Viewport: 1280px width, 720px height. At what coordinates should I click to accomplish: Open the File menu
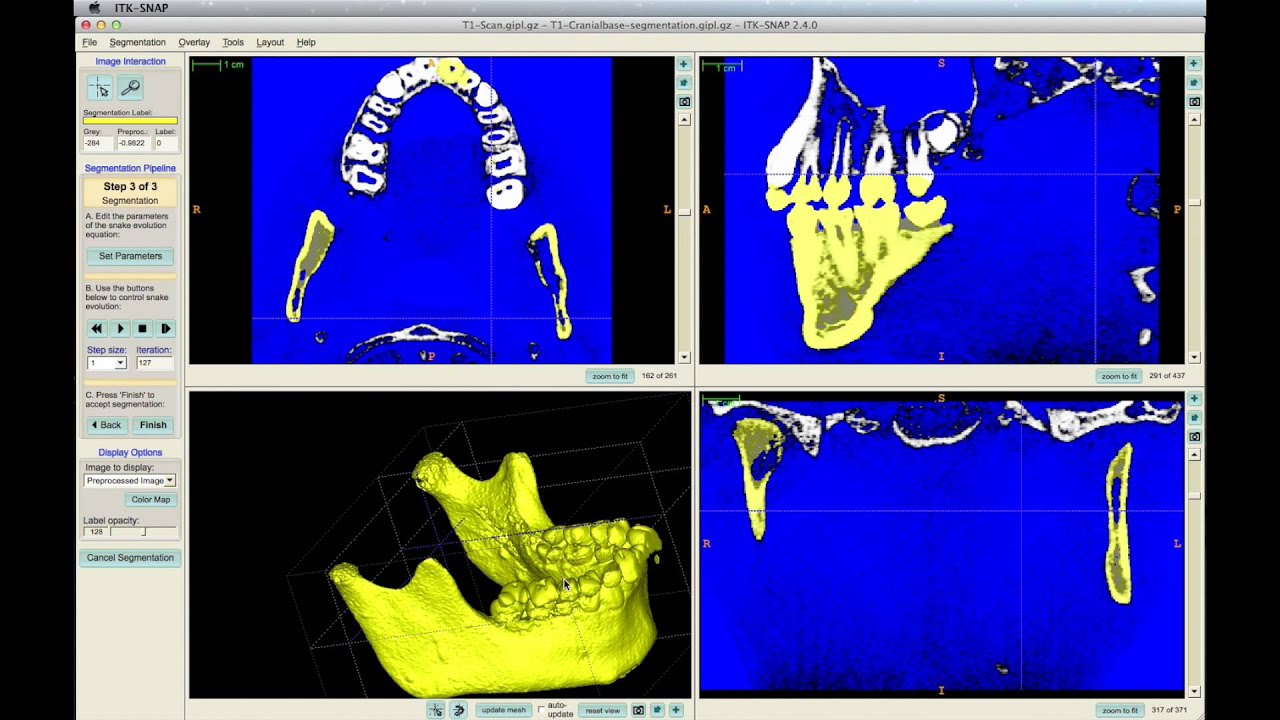[x=89, y=42]
